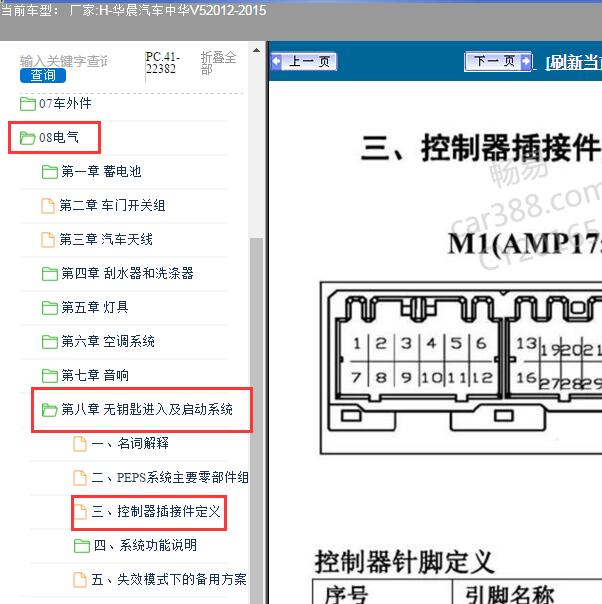Screen dimensions: 602x604
Task: Select 第五章 灯具 label
Action: tap(95, 307)
